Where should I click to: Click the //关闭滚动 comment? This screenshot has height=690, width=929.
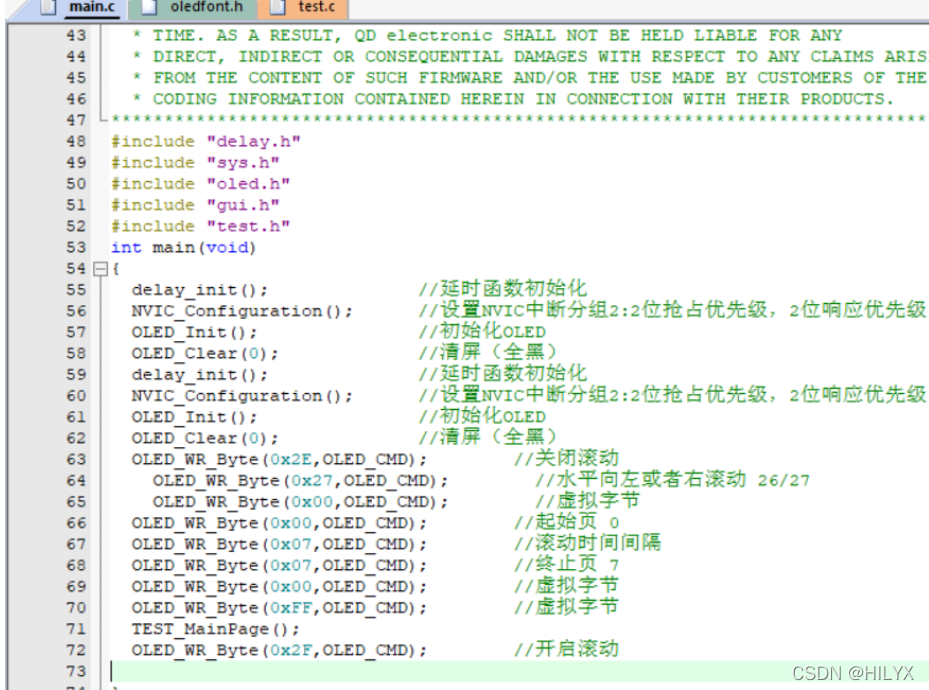click(x=566, y=458)
